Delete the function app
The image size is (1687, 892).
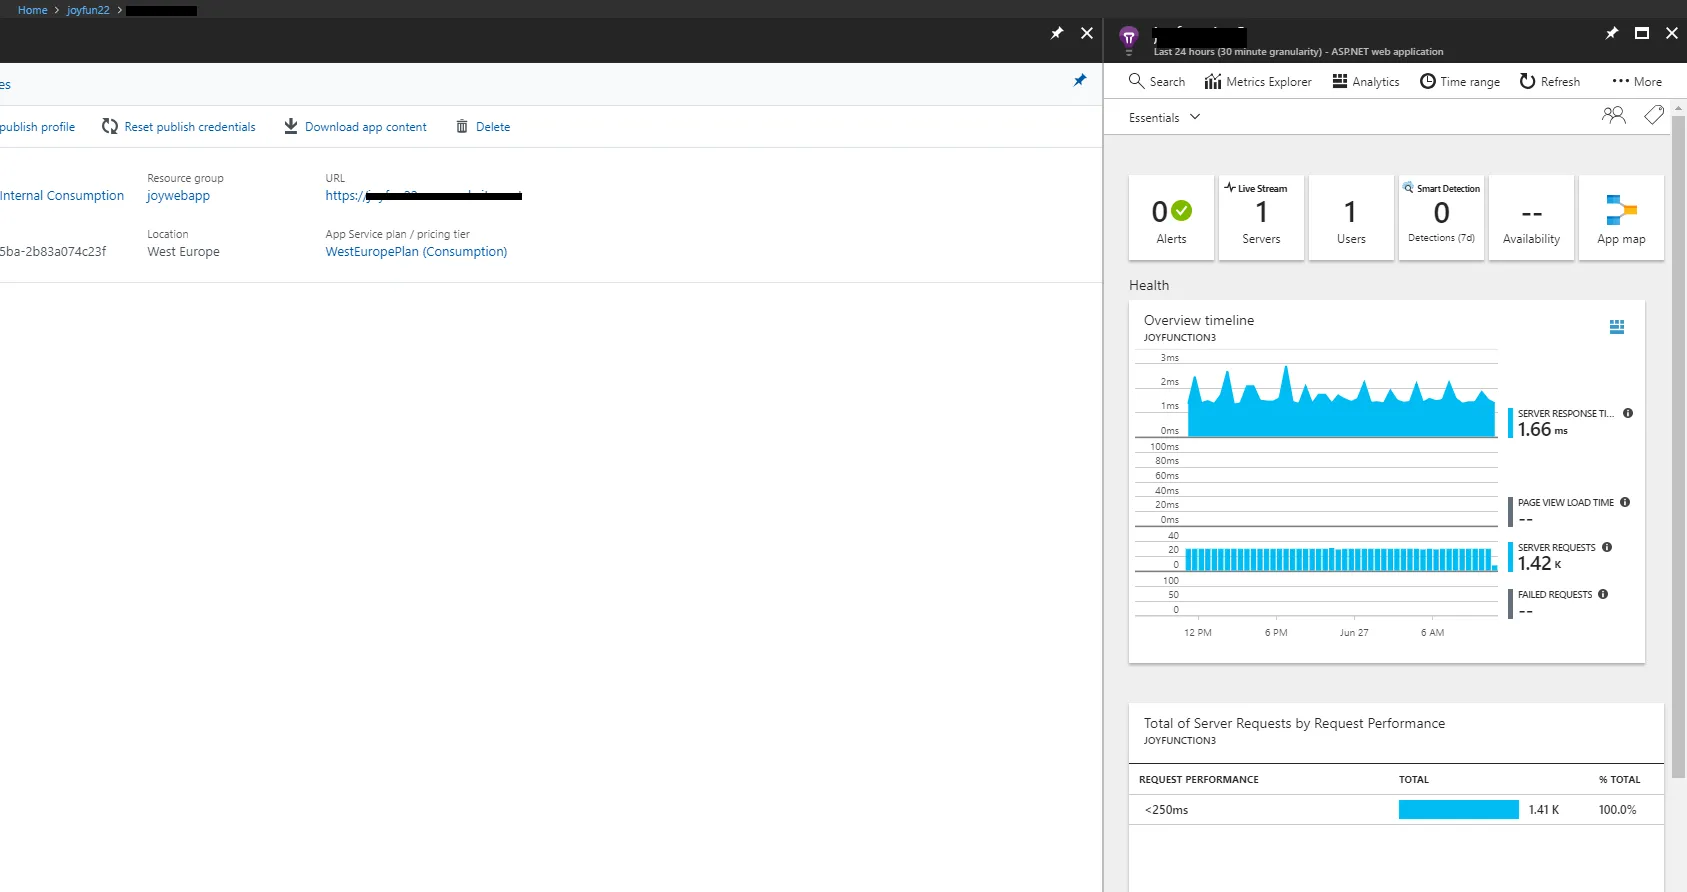pos(483,127)
